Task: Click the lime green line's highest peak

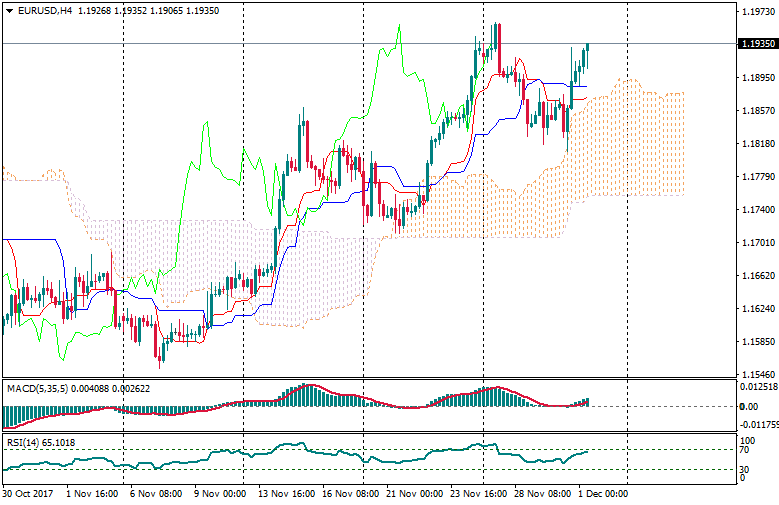Action: point(399,27)
